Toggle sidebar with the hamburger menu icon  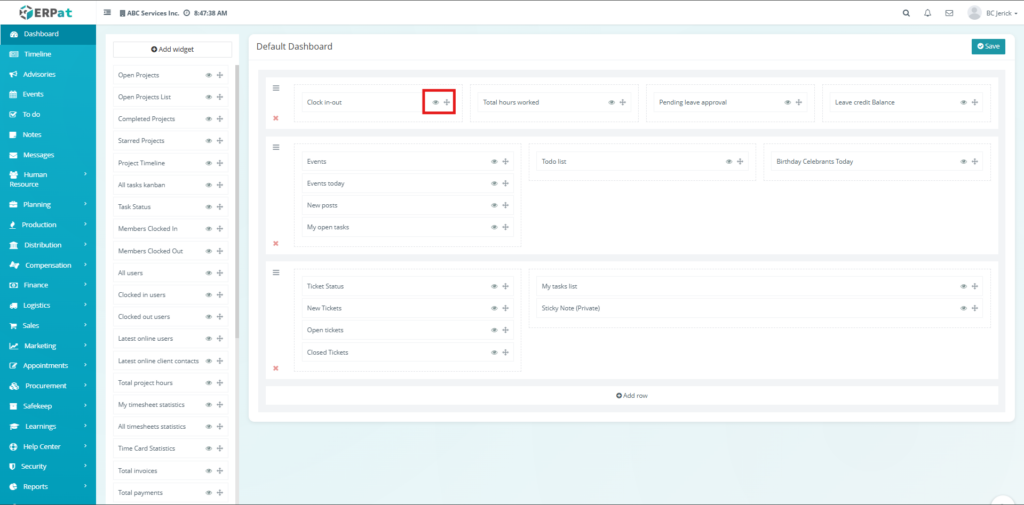point(108,13)
